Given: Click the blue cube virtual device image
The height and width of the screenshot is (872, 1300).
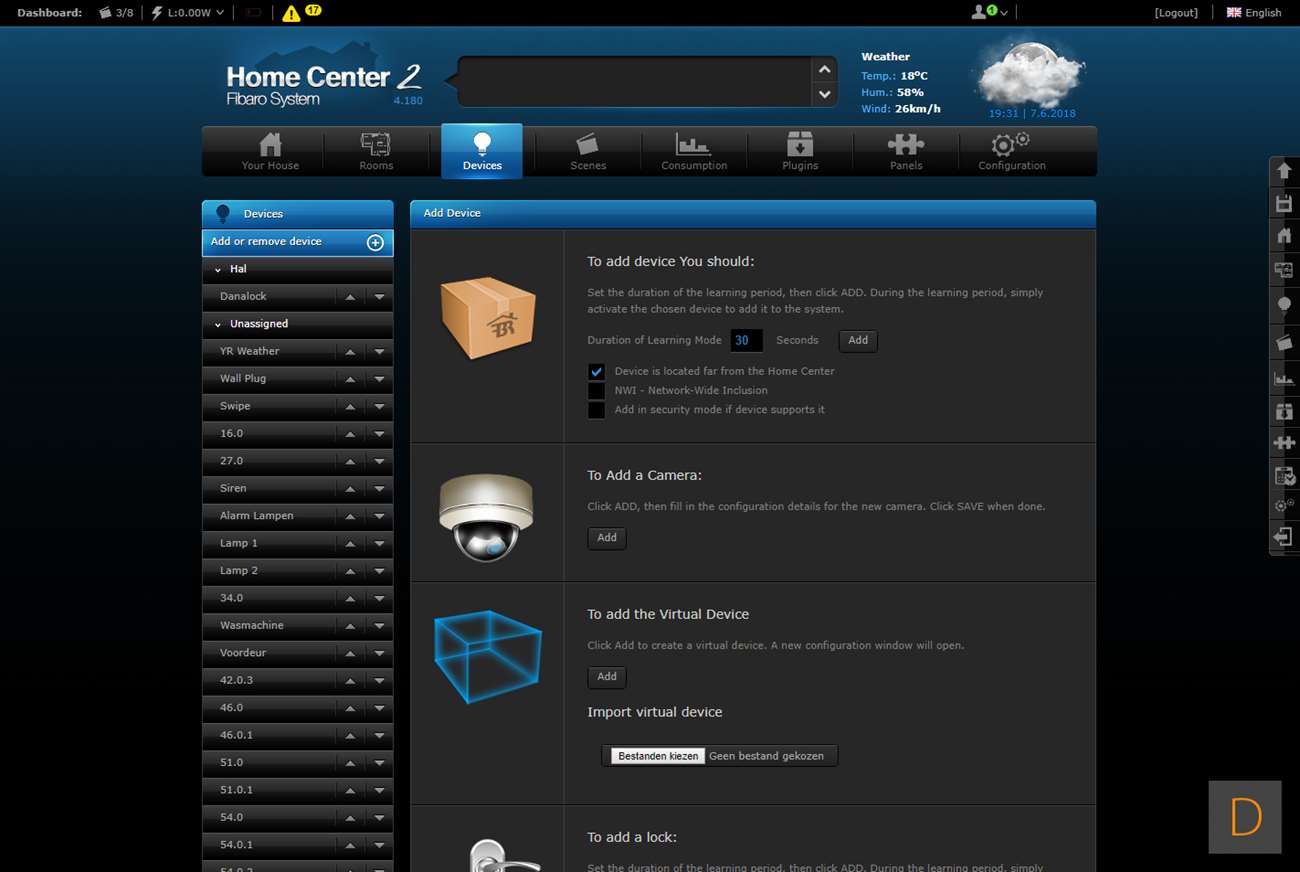Looking at the screenshot, I should [488, 656].
